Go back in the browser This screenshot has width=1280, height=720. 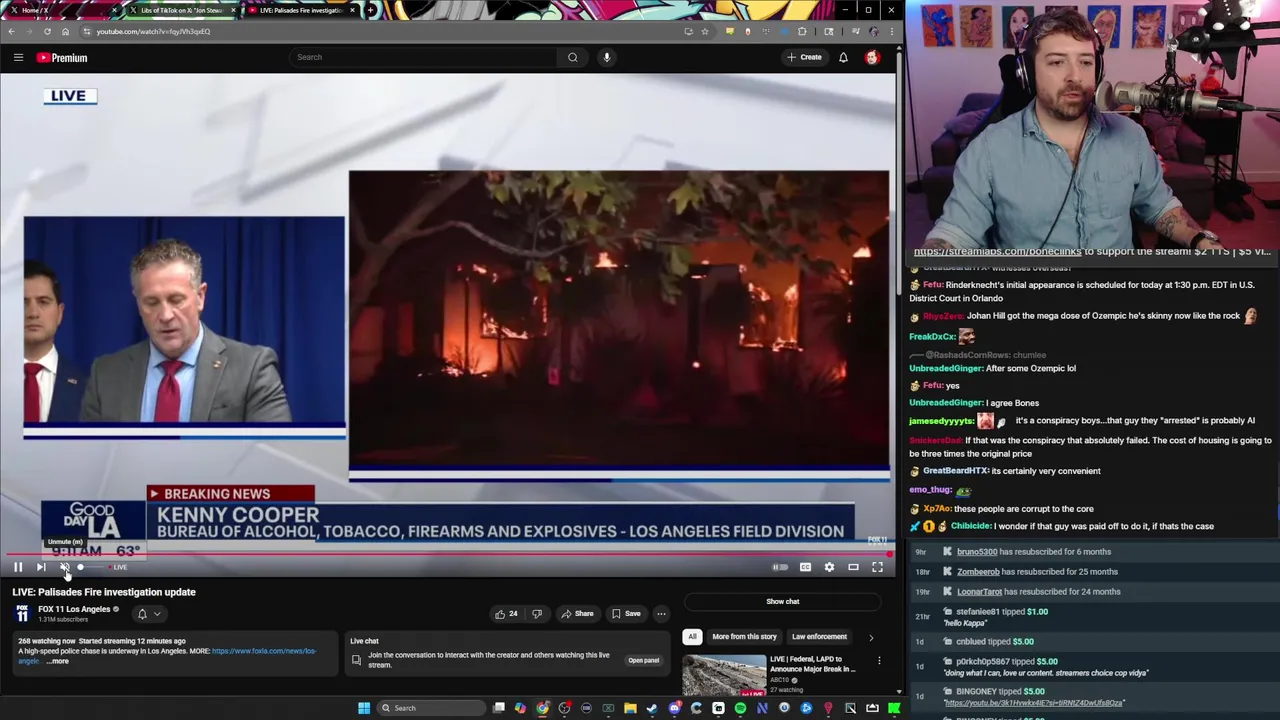(x=11, y=31)
